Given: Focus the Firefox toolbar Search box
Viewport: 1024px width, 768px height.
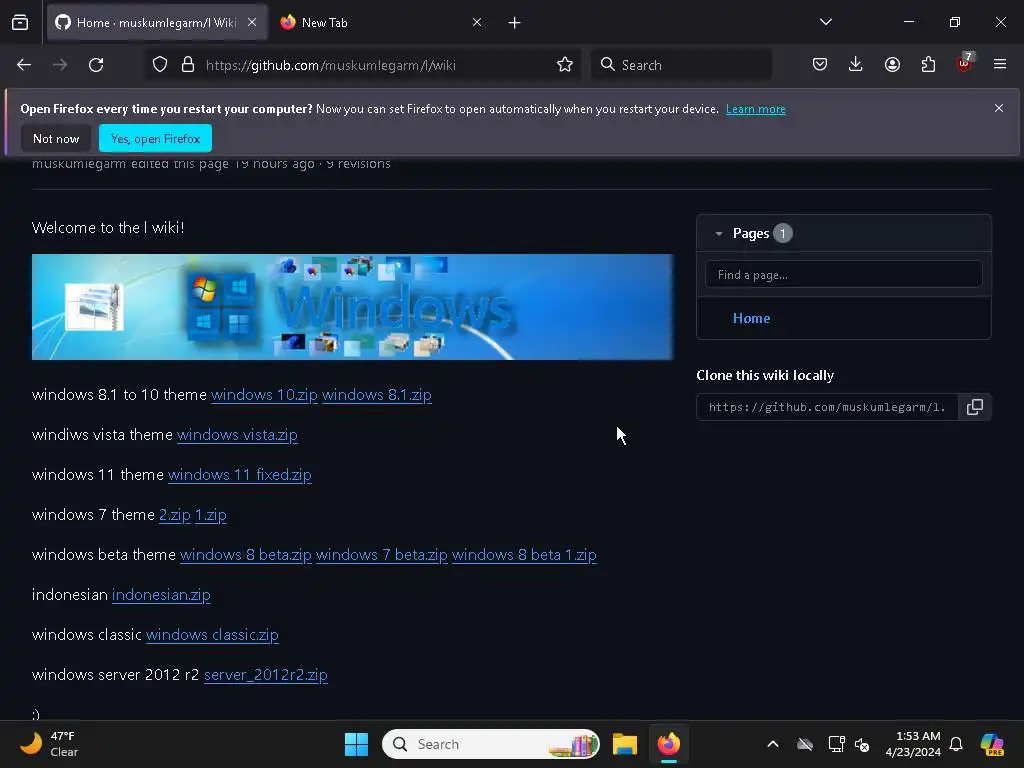Looking at the screenshot, I should pos(681,65).
